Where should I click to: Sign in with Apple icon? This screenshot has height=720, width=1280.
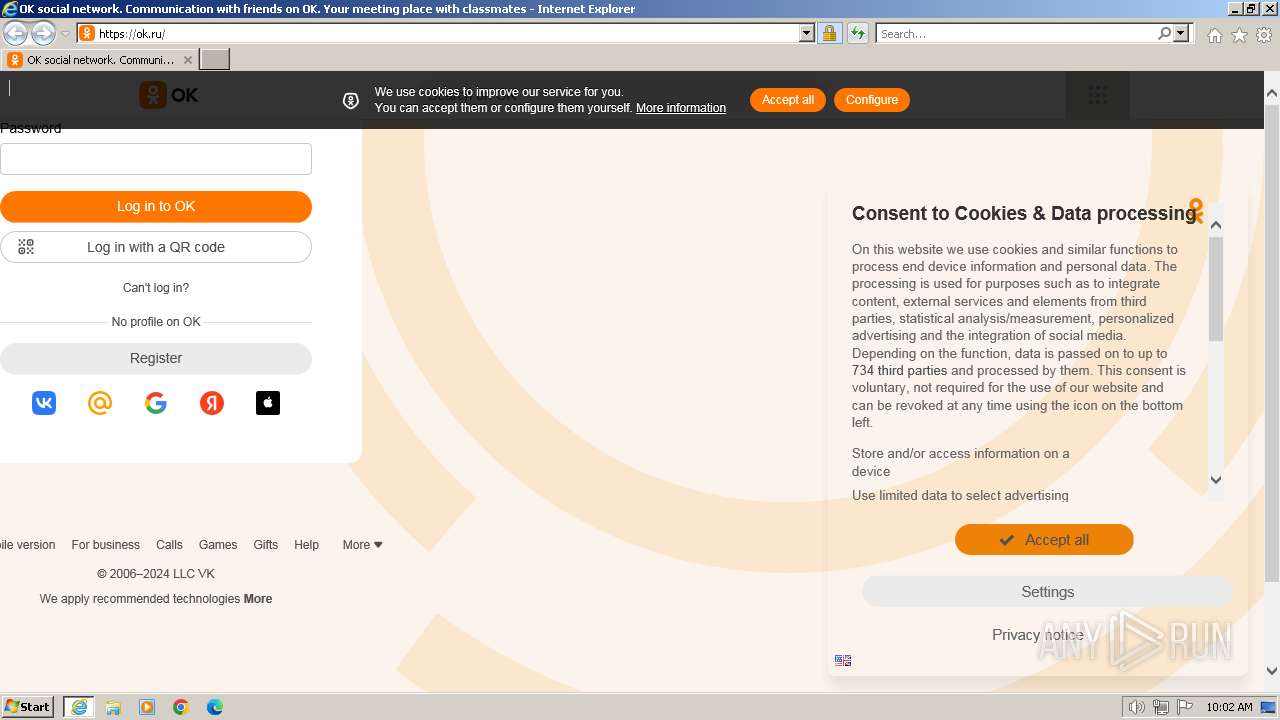coord(268,403)
